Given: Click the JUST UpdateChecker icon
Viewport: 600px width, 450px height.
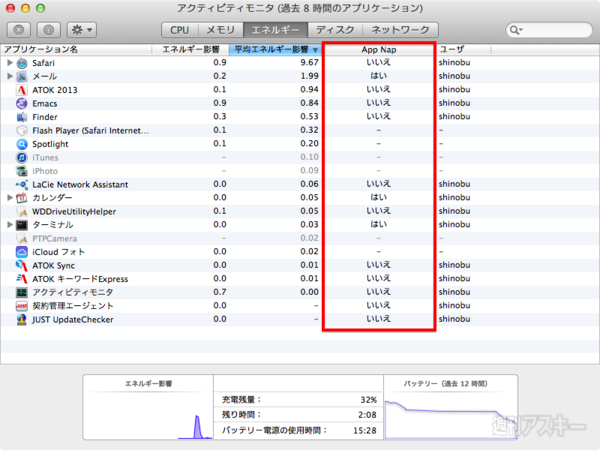Looking at the screenshot, I should 22,320.
